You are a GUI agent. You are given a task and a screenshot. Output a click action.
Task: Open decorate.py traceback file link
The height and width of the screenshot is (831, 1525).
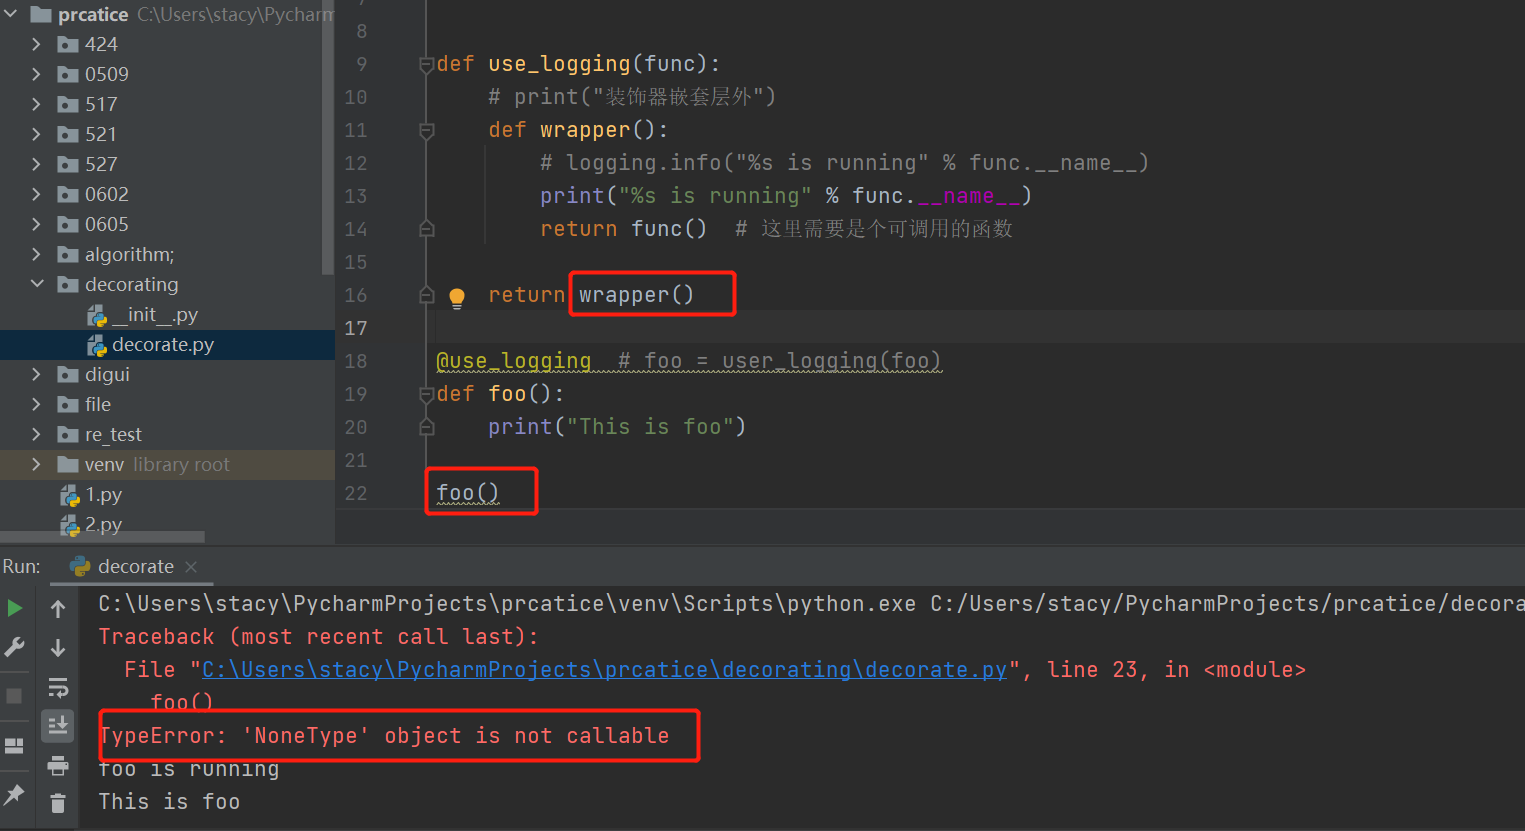click(x=604, y=669)
